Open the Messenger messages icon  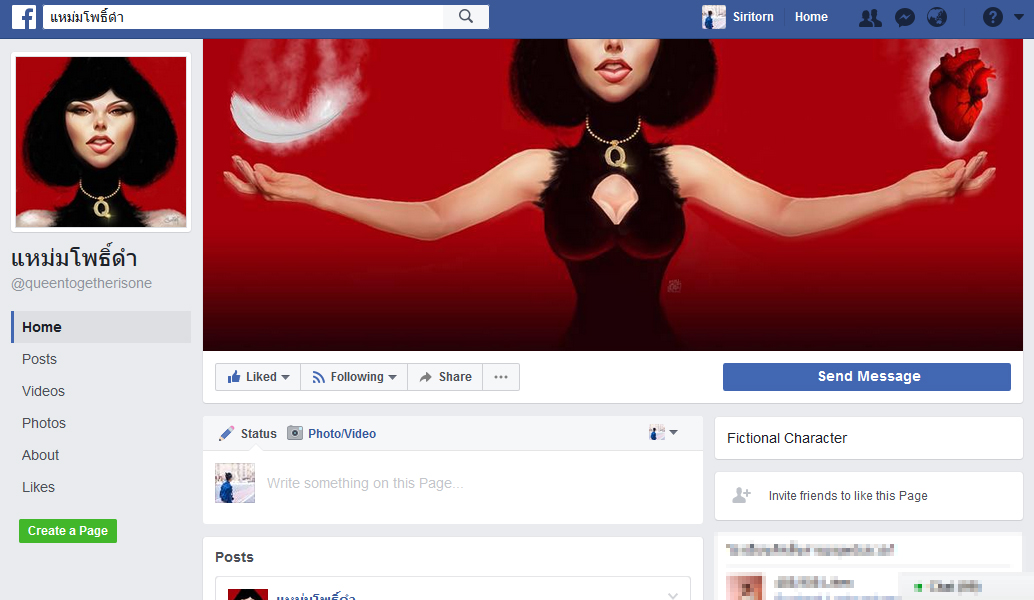pos(904,17)
